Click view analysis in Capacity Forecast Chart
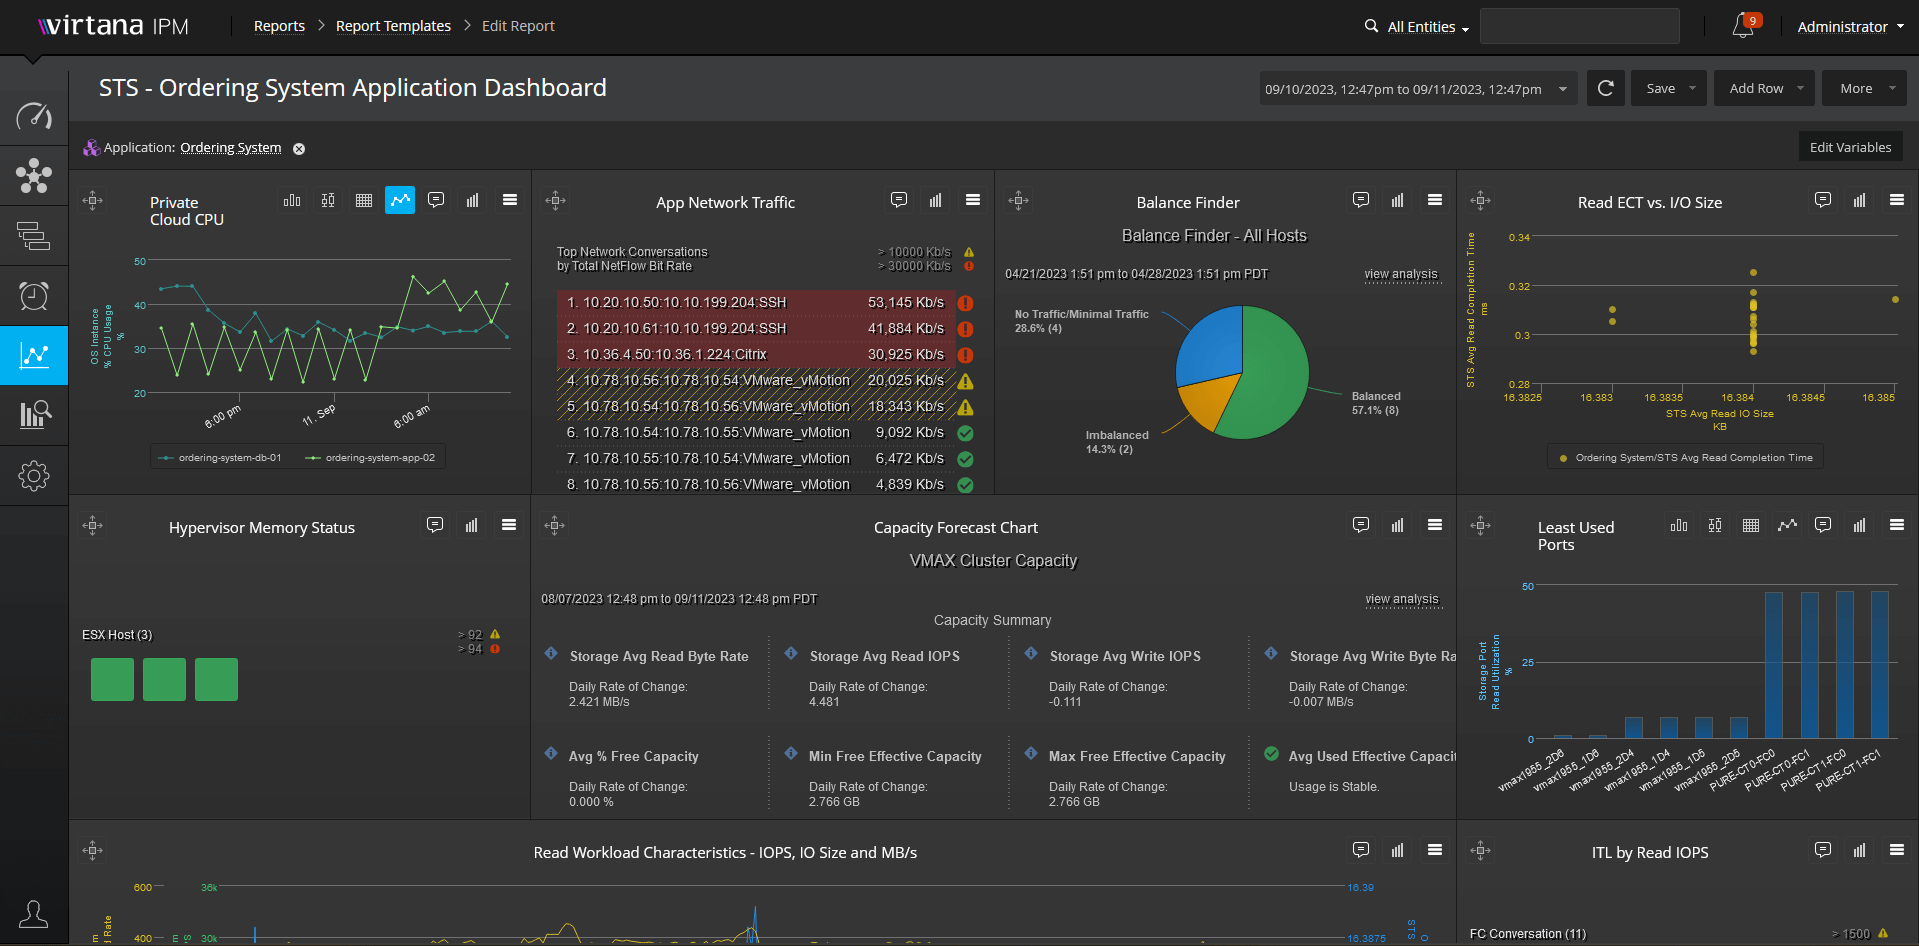The image size is (1919, 946). 1402,599
